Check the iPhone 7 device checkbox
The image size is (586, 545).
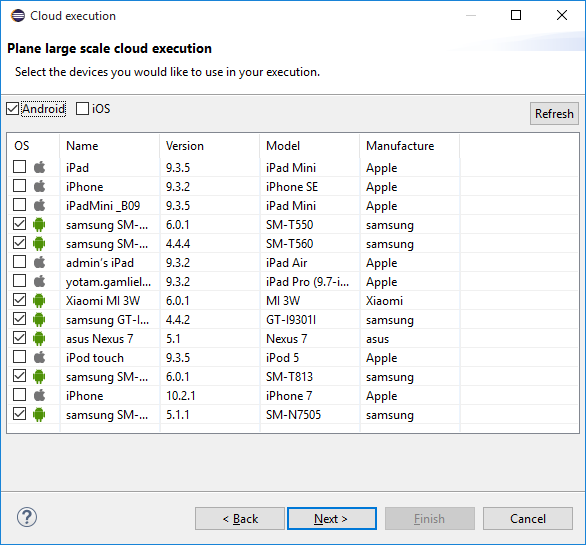point(19,395)
